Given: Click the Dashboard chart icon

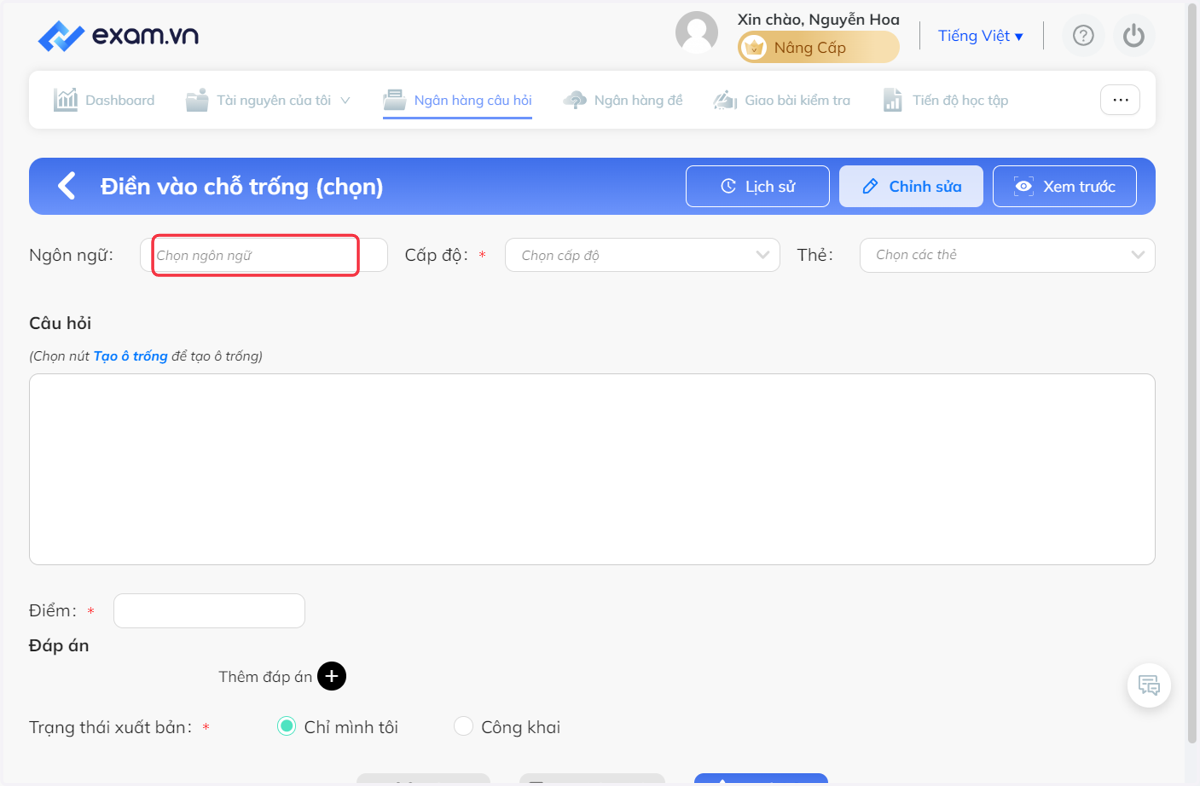Looking at the screenshot, I should (66, 100).
